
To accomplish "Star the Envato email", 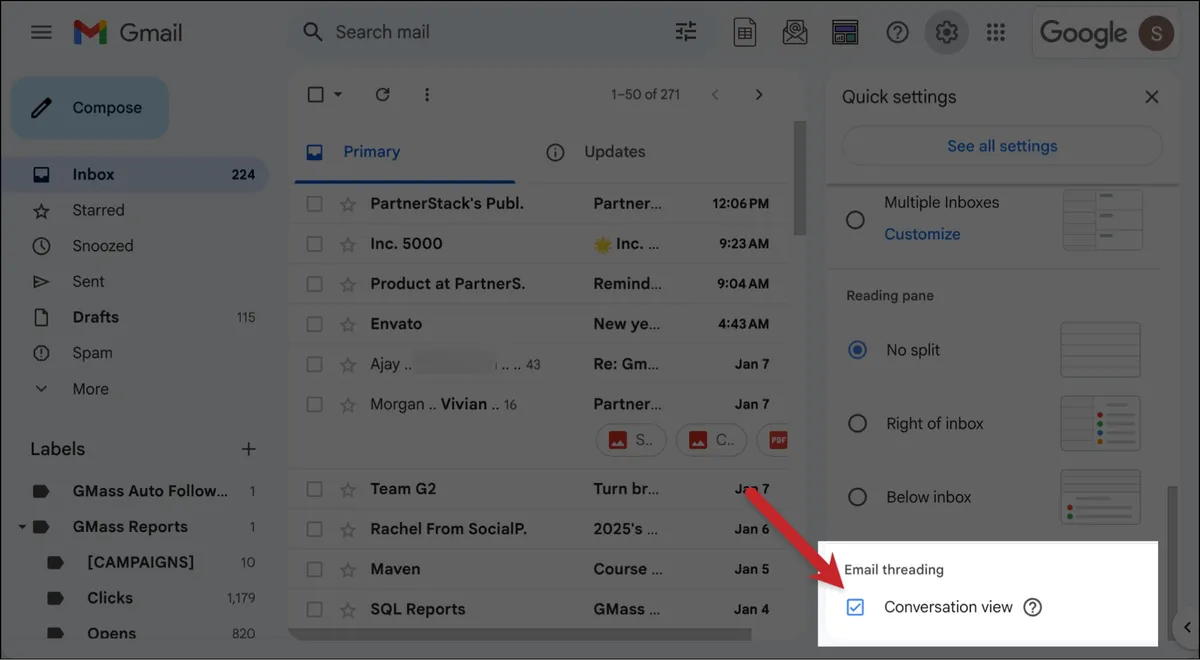I will pos(347,324).
